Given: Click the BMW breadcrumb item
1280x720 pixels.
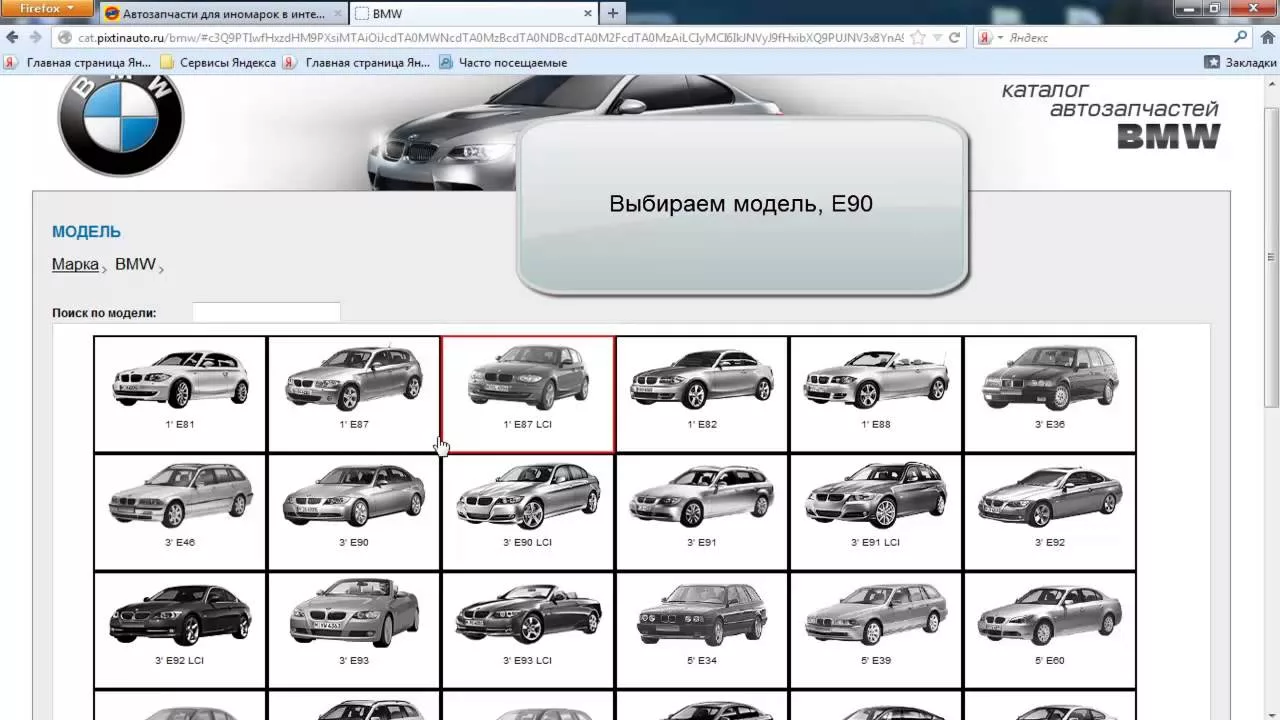Looking at the screenshot, I should click(135, 264).
